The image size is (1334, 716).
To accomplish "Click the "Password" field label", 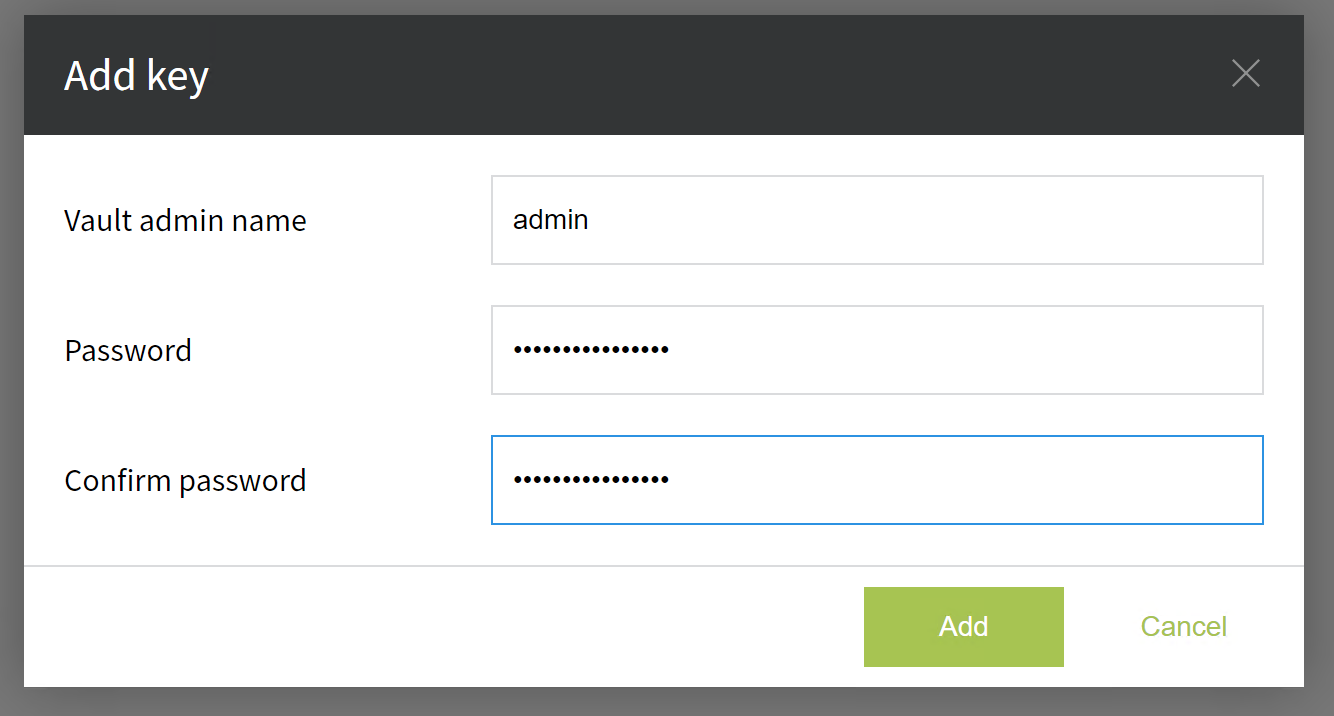I will click(x=128, y=351).
